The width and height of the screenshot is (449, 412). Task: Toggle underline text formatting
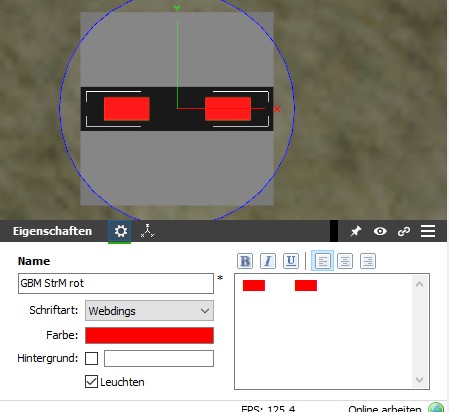tap(291, 261)
